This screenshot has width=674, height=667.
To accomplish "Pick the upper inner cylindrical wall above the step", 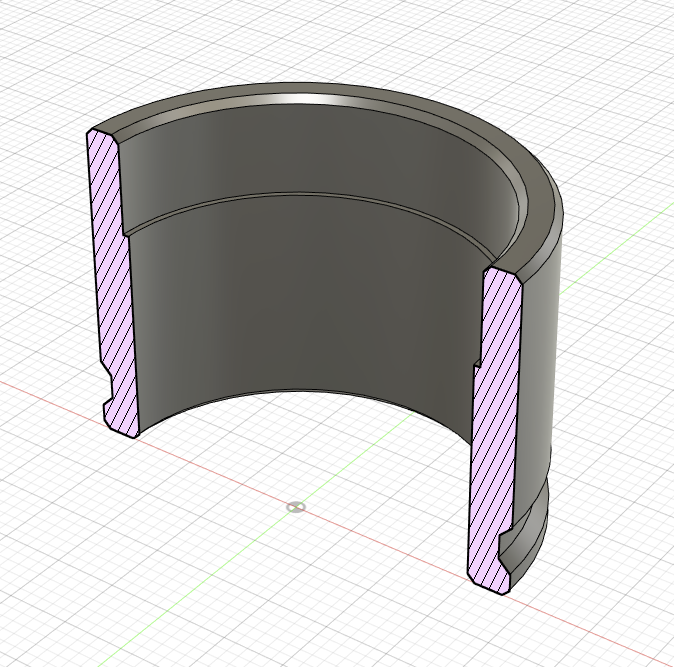I will (301, 150).
